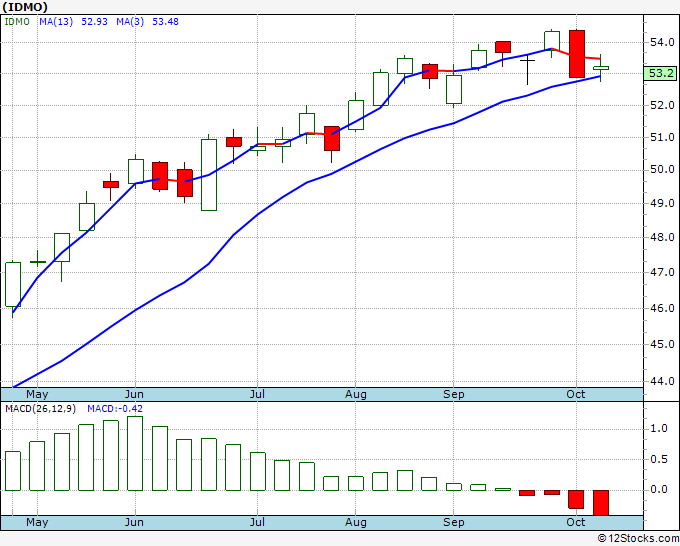This screenshot has height=546, width=680.
Task: Select the 52.93 moving average value
Action: (x=95, y=22)
